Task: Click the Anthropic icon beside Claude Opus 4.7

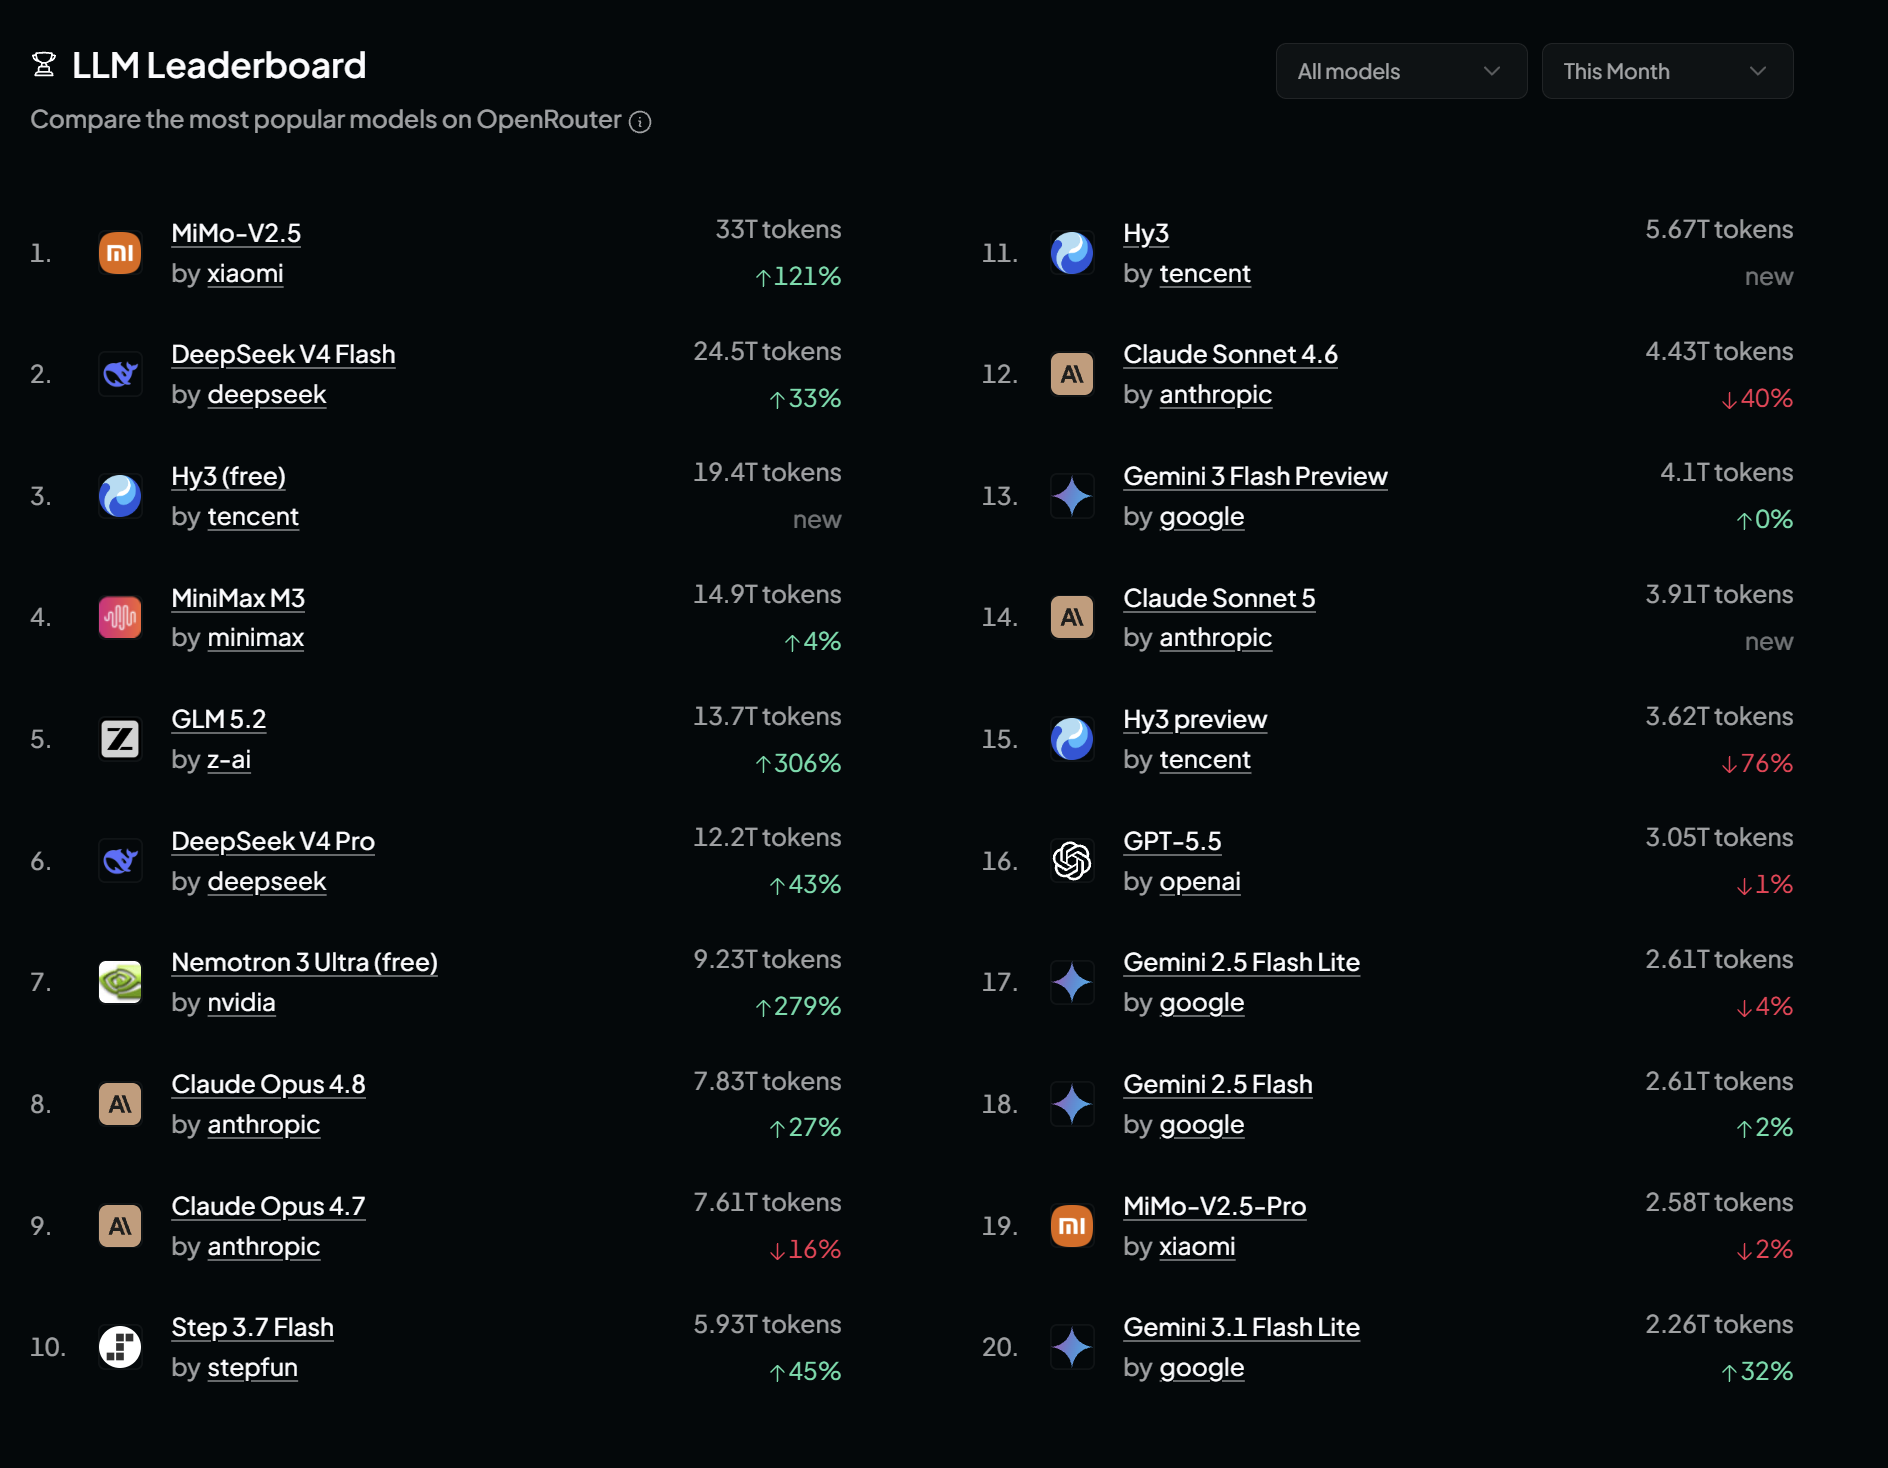Action: point(120,1226)
